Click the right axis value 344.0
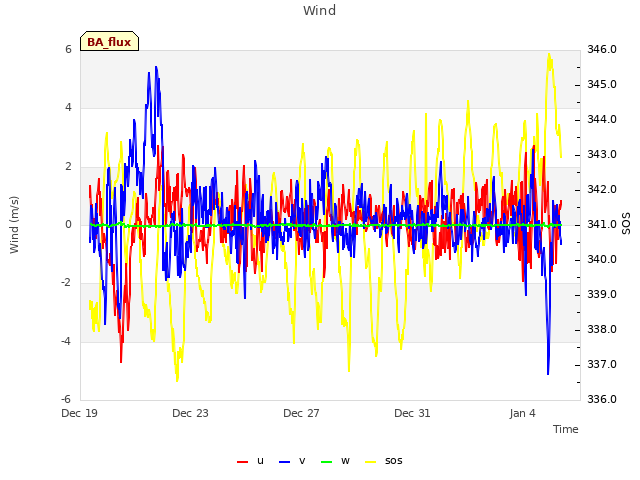This screenshot has height=480, width=640. tap(602, 120)
